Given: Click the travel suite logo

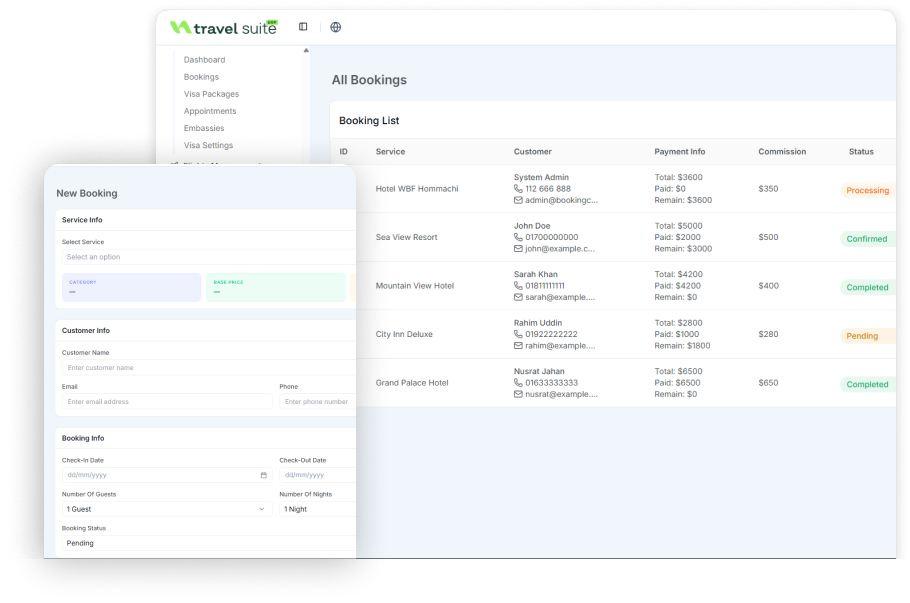Looking at the screenshot, I should pos(224,27).
